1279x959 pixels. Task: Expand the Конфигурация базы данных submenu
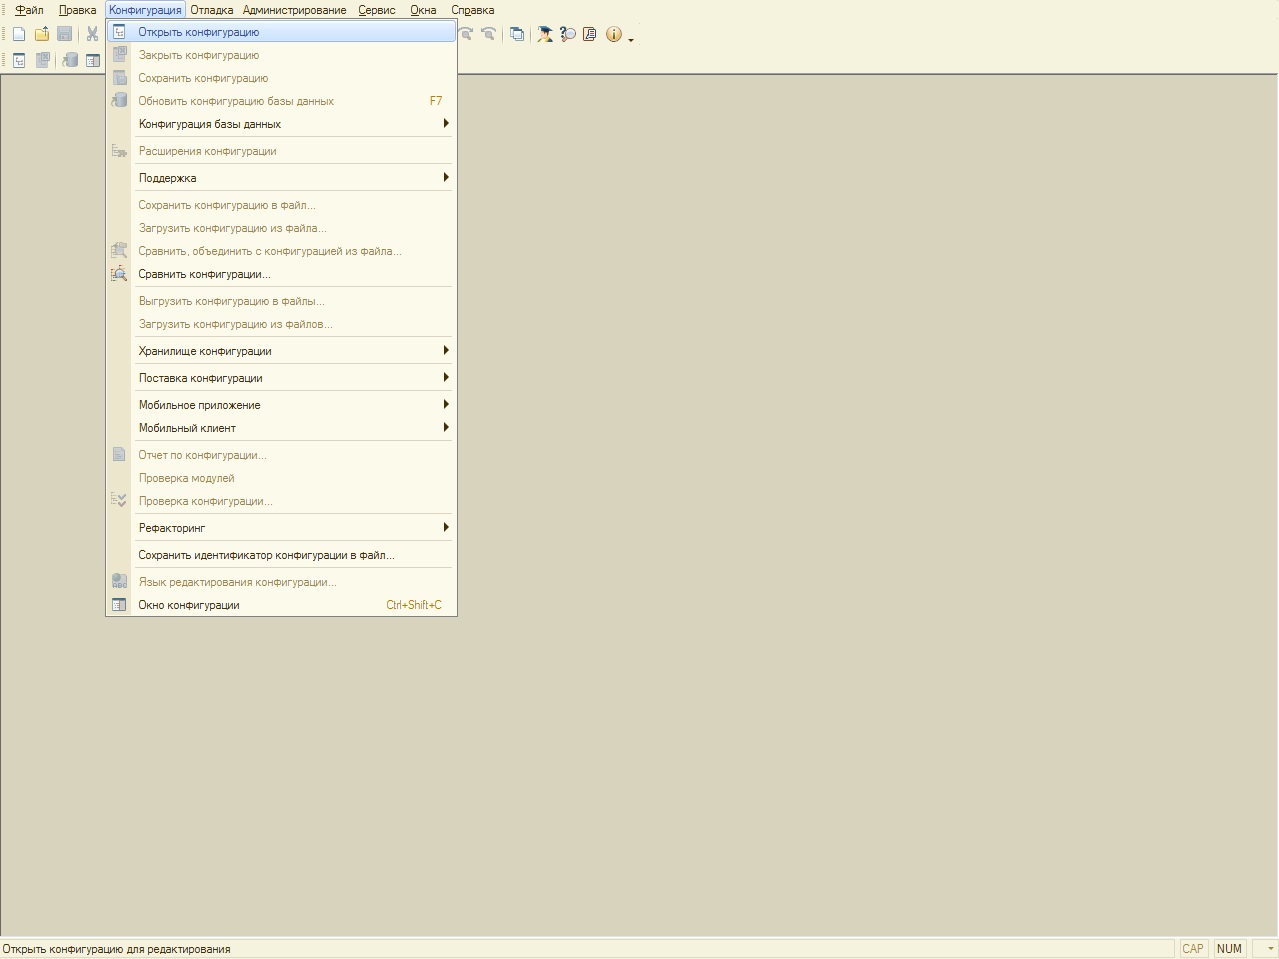click(281, 124)
